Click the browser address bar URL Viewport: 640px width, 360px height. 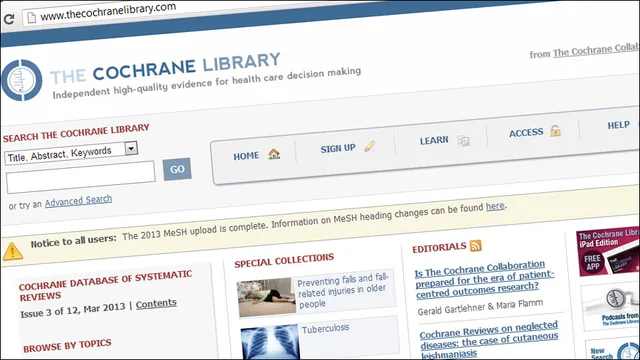108,12
